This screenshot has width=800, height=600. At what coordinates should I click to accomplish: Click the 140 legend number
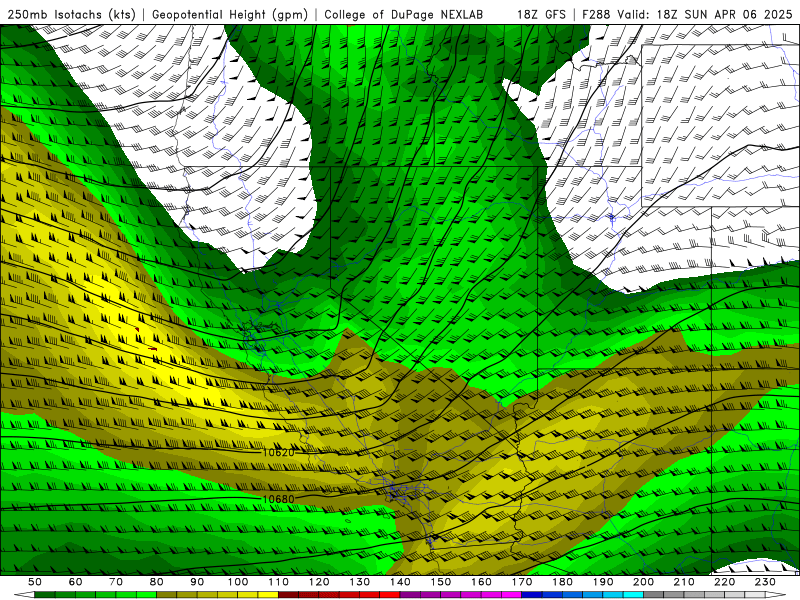tap(401, 582)
